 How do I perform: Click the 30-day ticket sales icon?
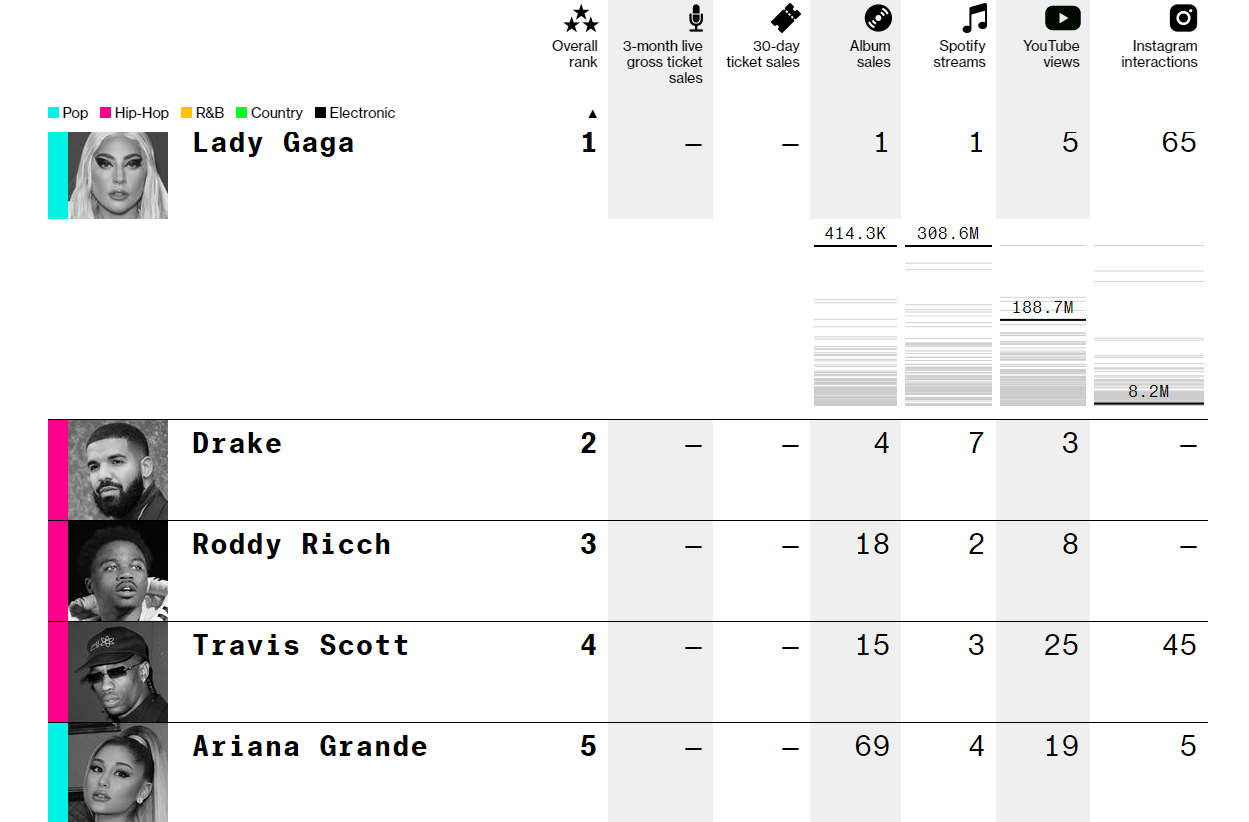point(786,18)
